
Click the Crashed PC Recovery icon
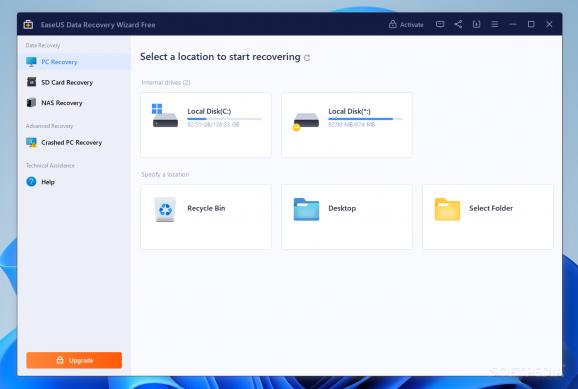pyautogui.click(x=31, y=142)
